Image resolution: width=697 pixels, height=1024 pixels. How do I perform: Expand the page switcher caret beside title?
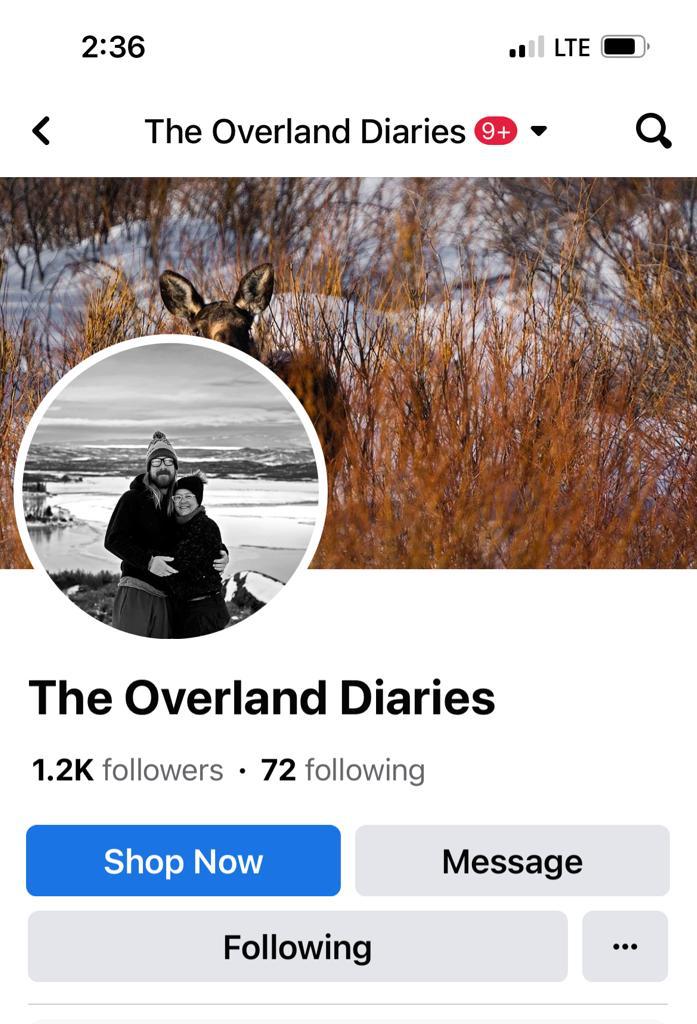tap(538, 131)
